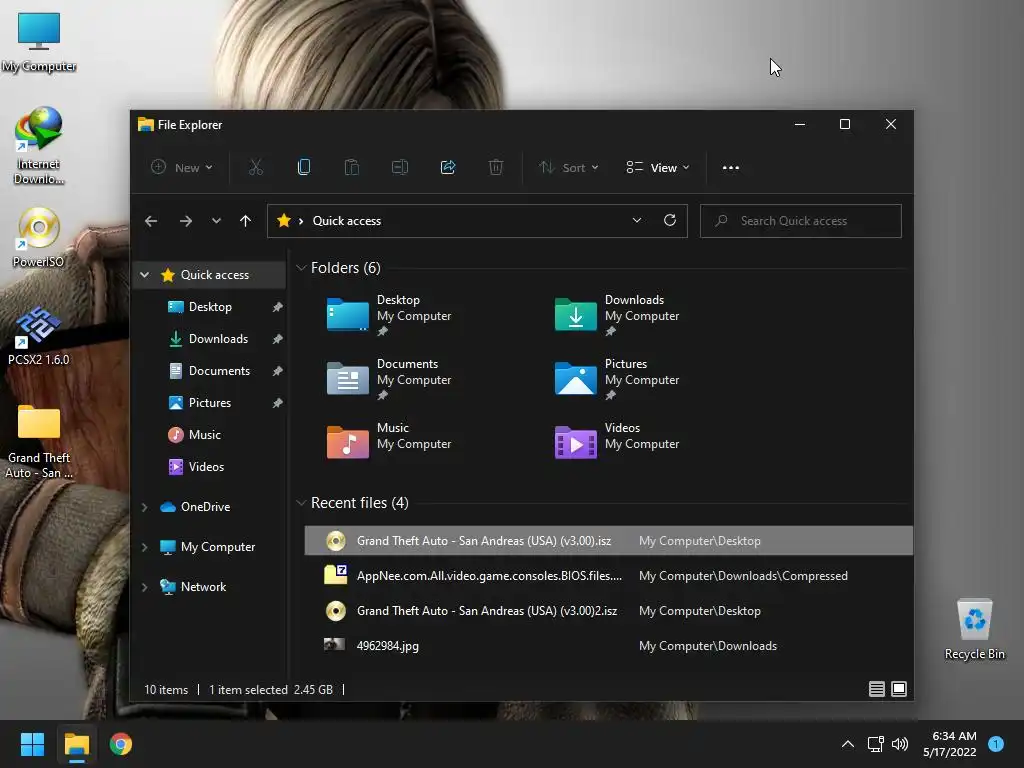Launch Google Chrome from taskbar

coord(121,744)
